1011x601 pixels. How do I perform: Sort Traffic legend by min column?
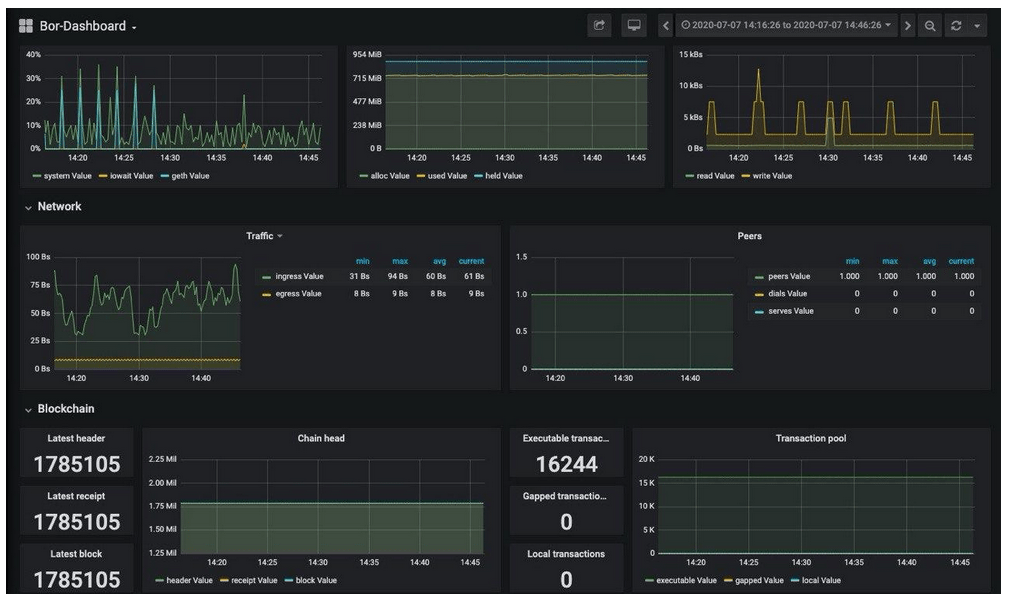pyautogui.click(x=362, y=261)
